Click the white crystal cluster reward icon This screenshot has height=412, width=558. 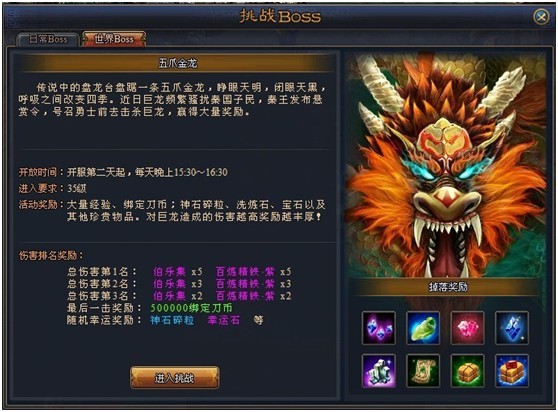[x=378, y=371]
